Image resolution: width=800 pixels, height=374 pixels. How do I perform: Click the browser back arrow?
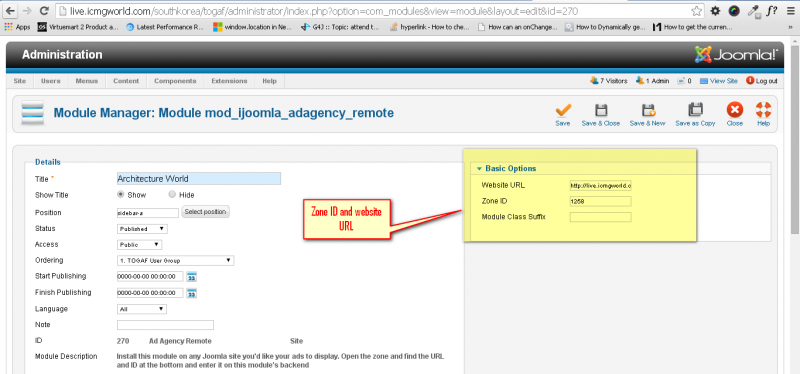10,10
